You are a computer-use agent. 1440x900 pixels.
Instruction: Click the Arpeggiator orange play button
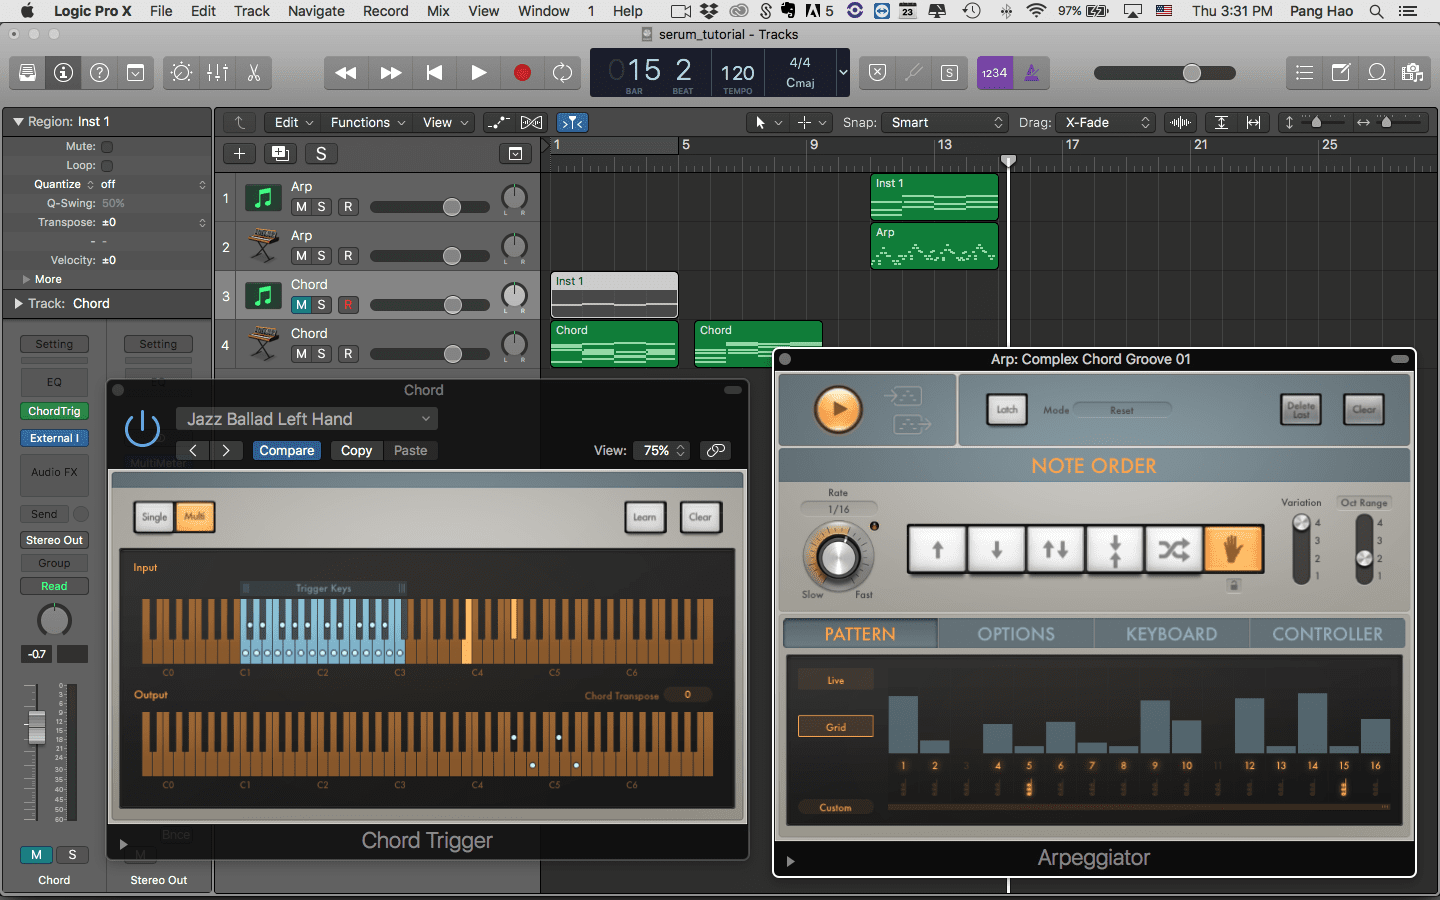coord(838,410)
